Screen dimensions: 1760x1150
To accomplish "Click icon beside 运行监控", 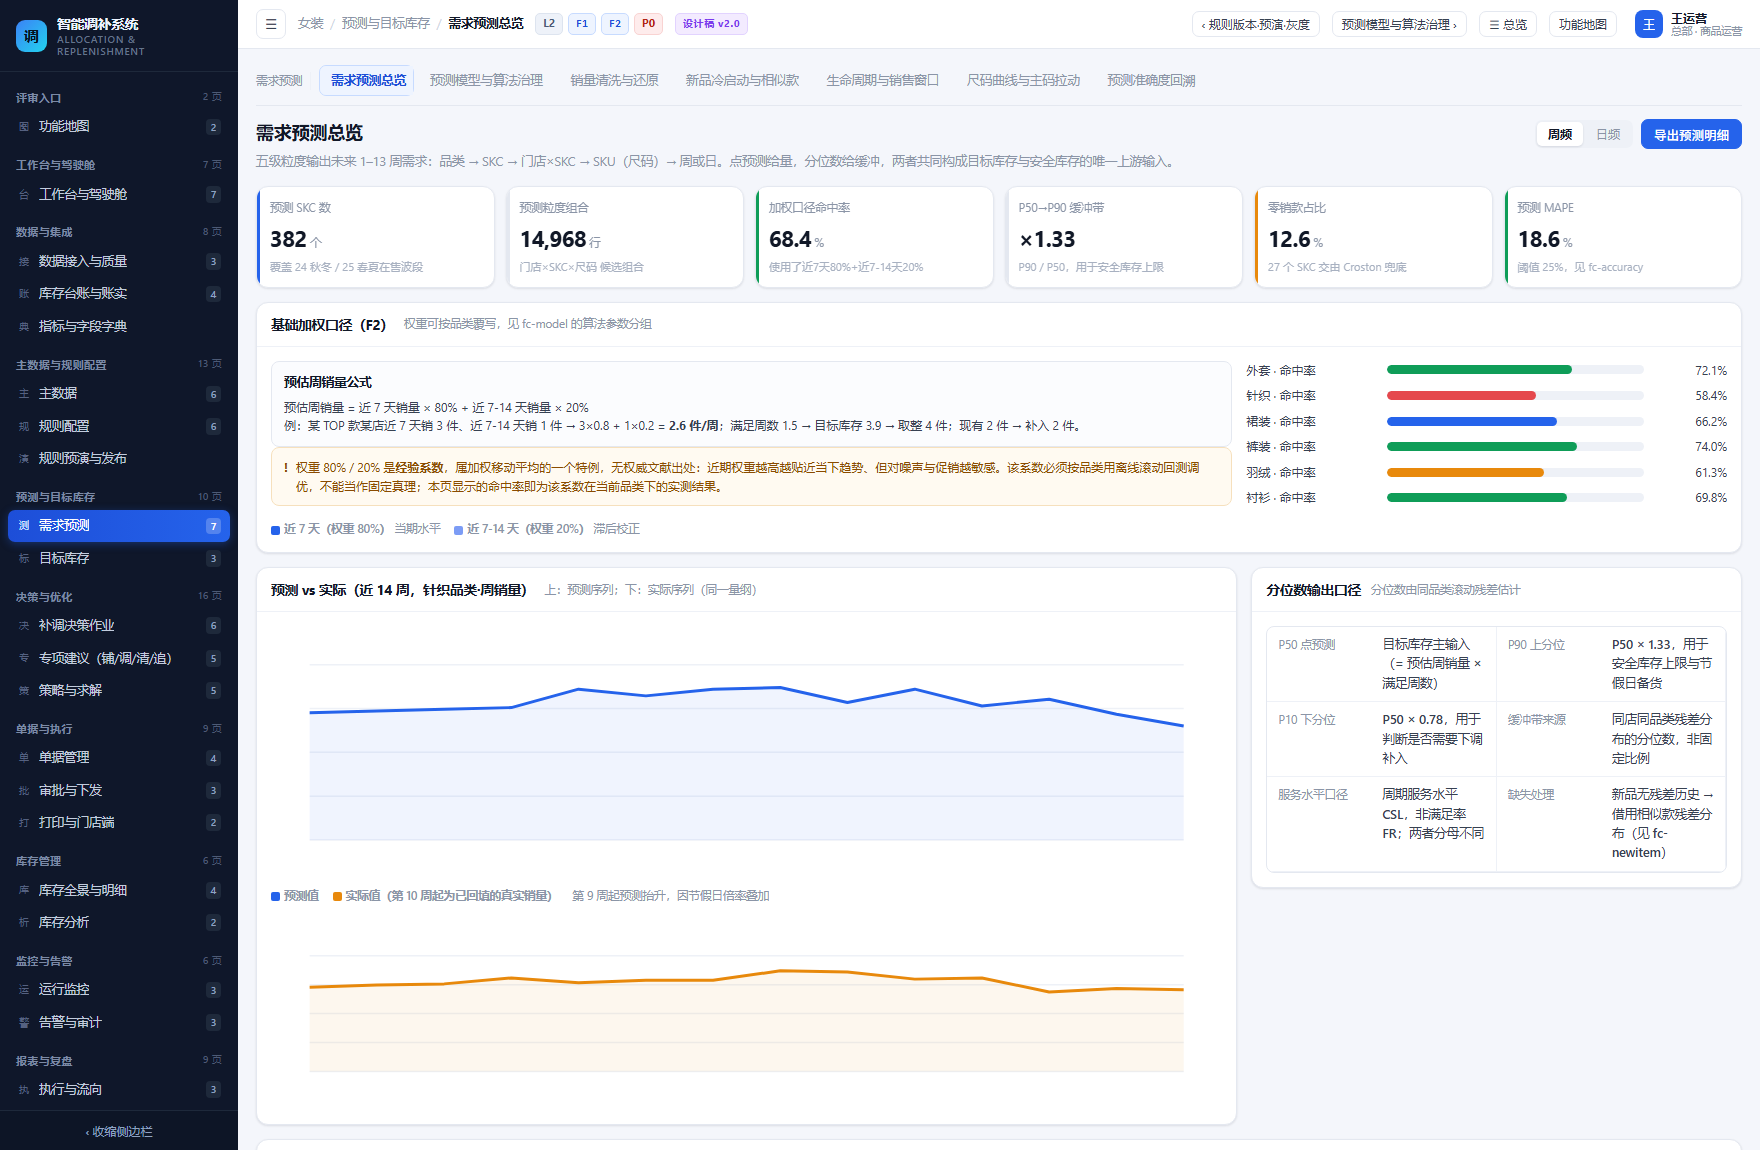I will [24, 990].
